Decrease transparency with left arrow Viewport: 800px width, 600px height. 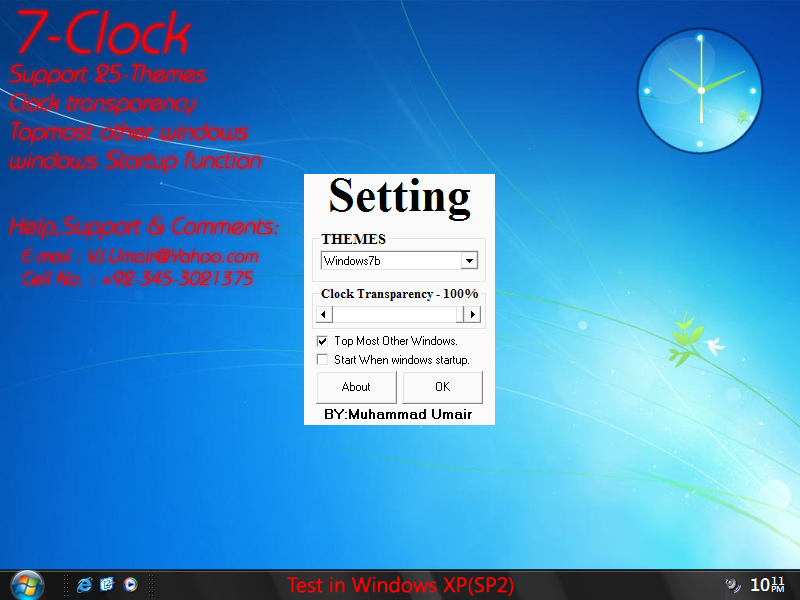[324, 314]
